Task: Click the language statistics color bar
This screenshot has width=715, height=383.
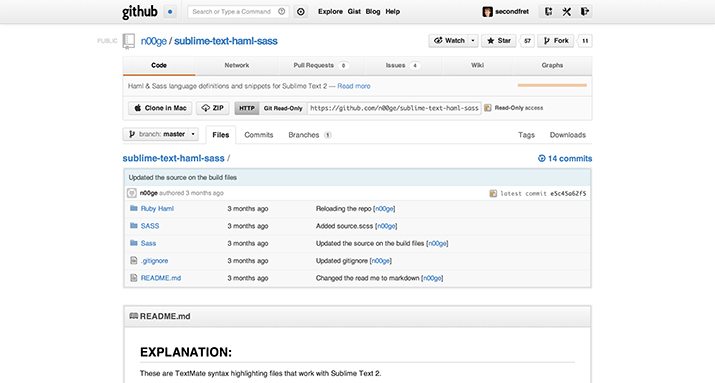Action: (552, 85)
